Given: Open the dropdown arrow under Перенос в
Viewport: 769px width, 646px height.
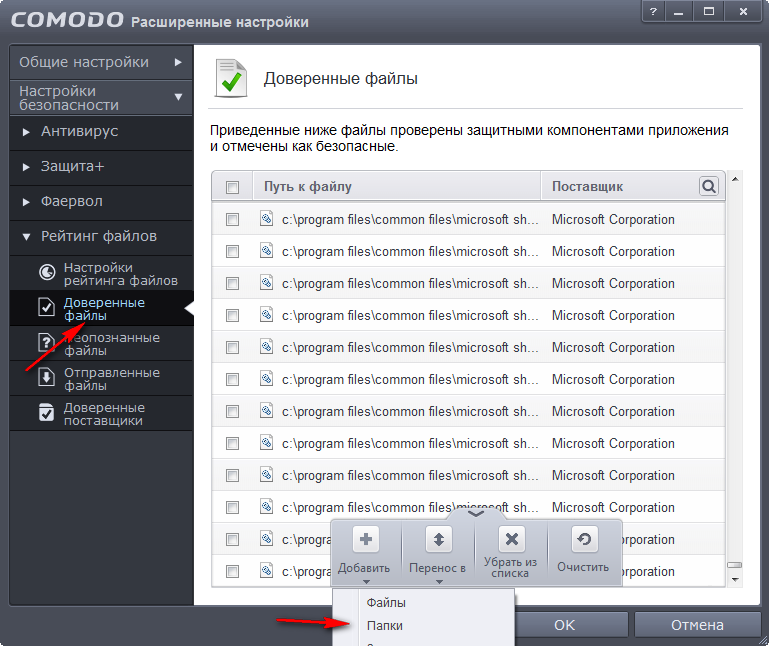Looking at the screenshot, I should pos(439,582).
